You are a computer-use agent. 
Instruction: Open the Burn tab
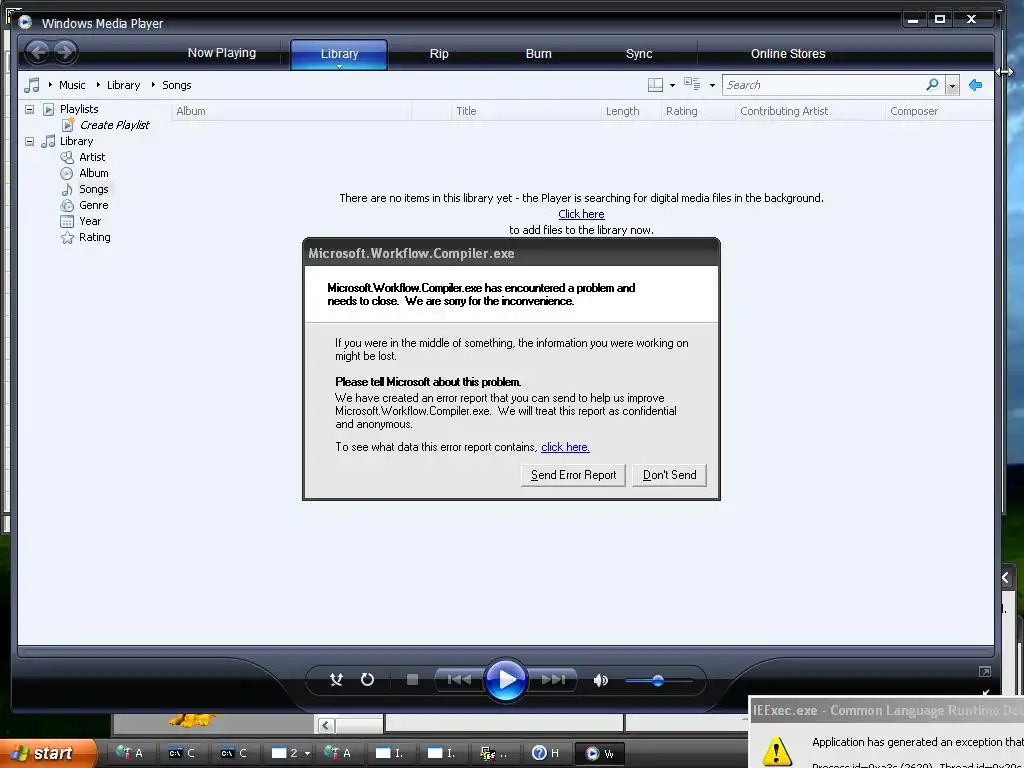click(539, 54)
